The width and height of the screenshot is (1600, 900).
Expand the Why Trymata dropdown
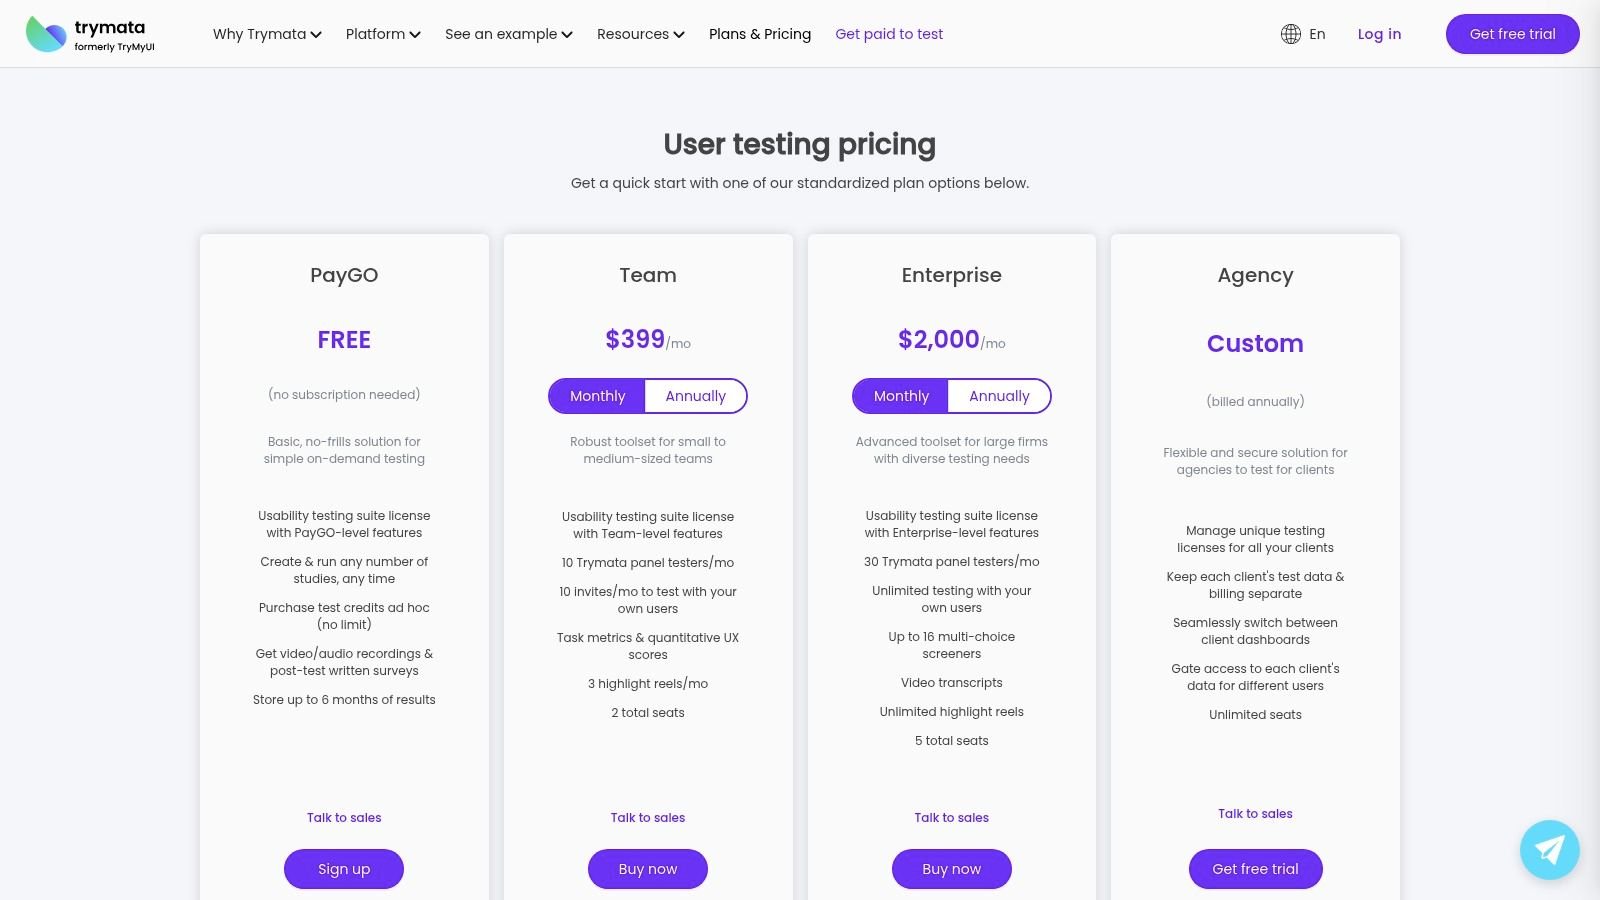pyautogui.click(x=265, y=33)
